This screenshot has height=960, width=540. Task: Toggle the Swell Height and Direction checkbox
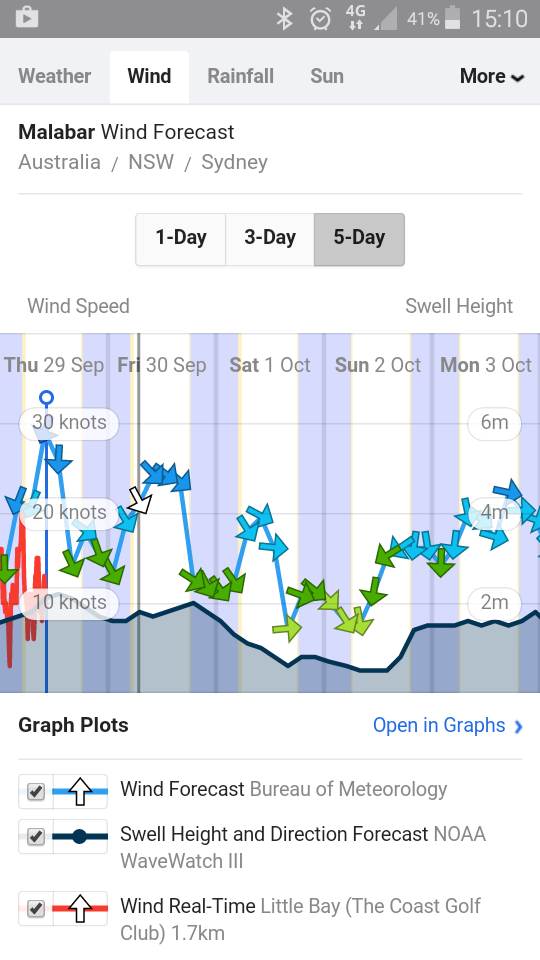pyautogui.click(x=36, y=836)
